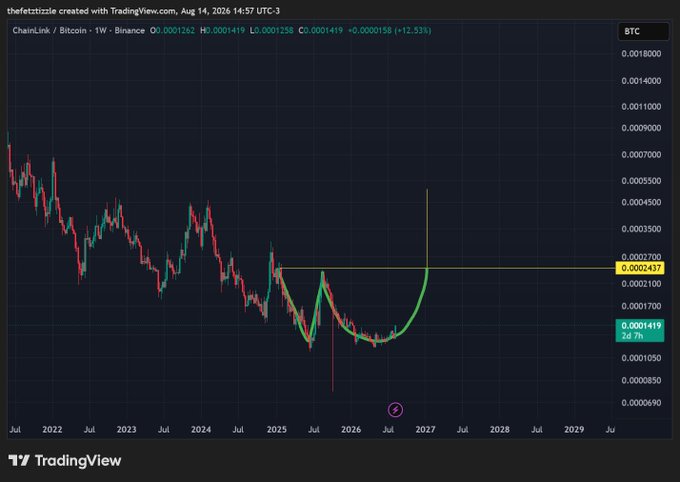Click the +0.0000158 (+12.53%) change text

389,30
